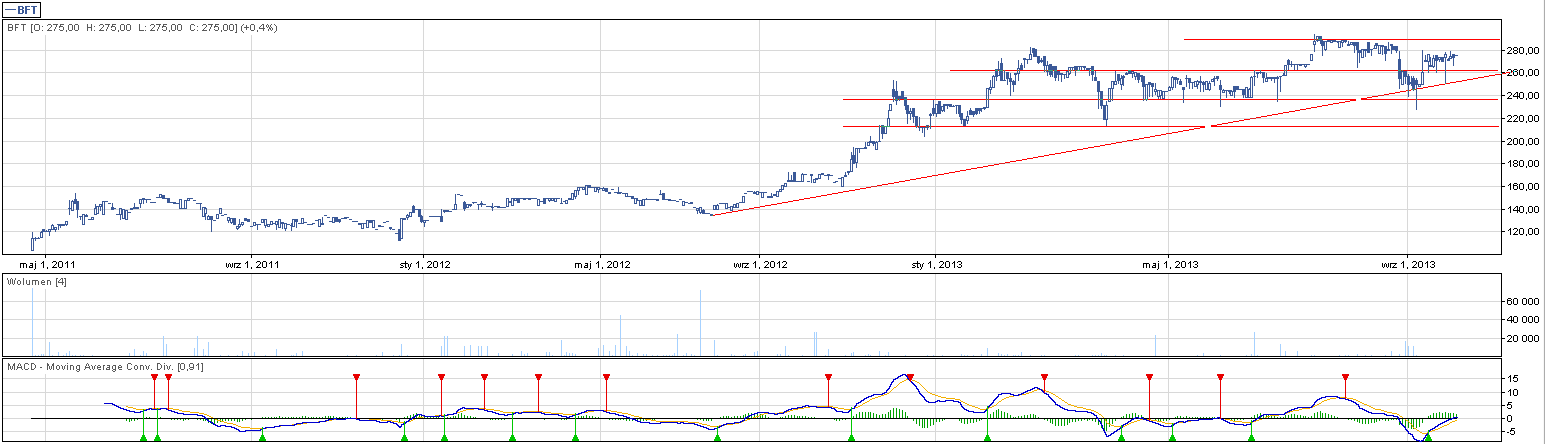Click the Wolumen [4] panel label

point(38,283)
